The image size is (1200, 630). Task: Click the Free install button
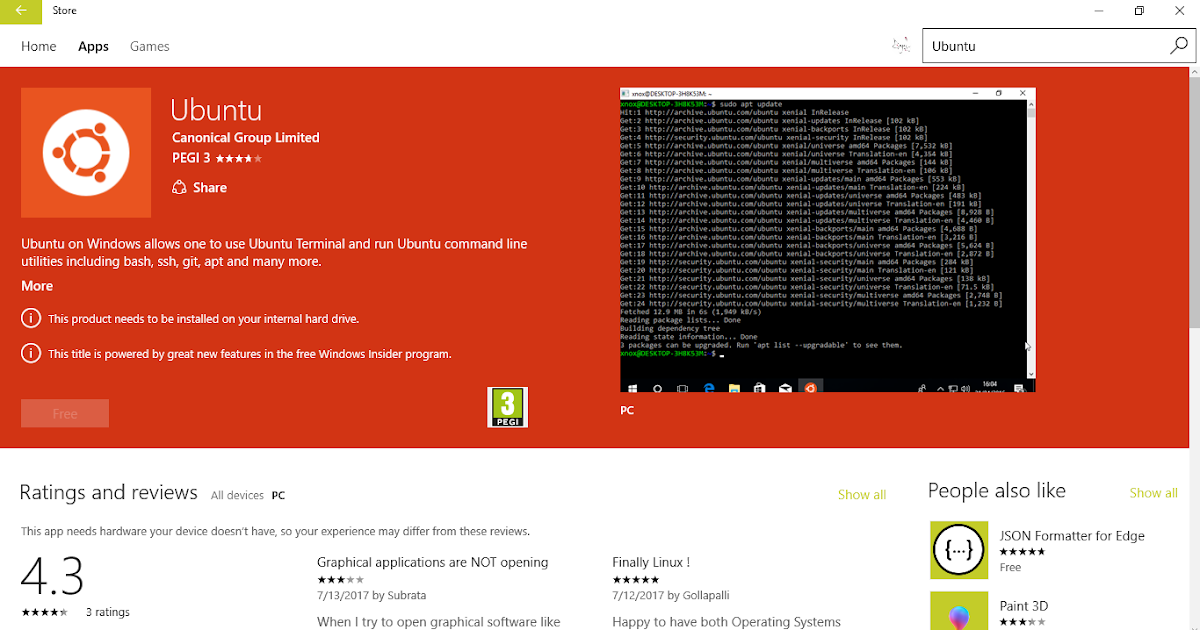tap(64, 413)
